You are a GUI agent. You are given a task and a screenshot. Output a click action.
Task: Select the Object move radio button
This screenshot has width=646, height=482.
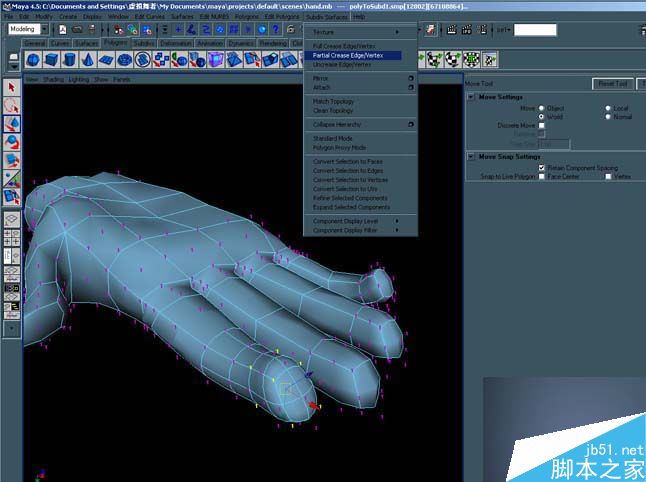[542, 108]
